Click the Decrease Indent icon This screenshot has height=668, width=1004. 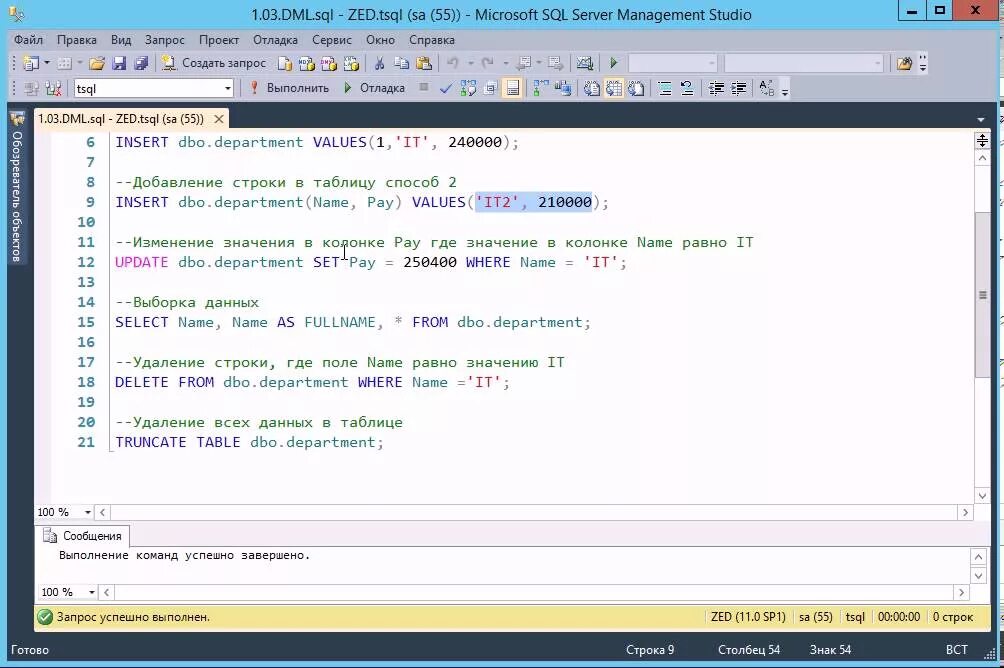(717, 88)
